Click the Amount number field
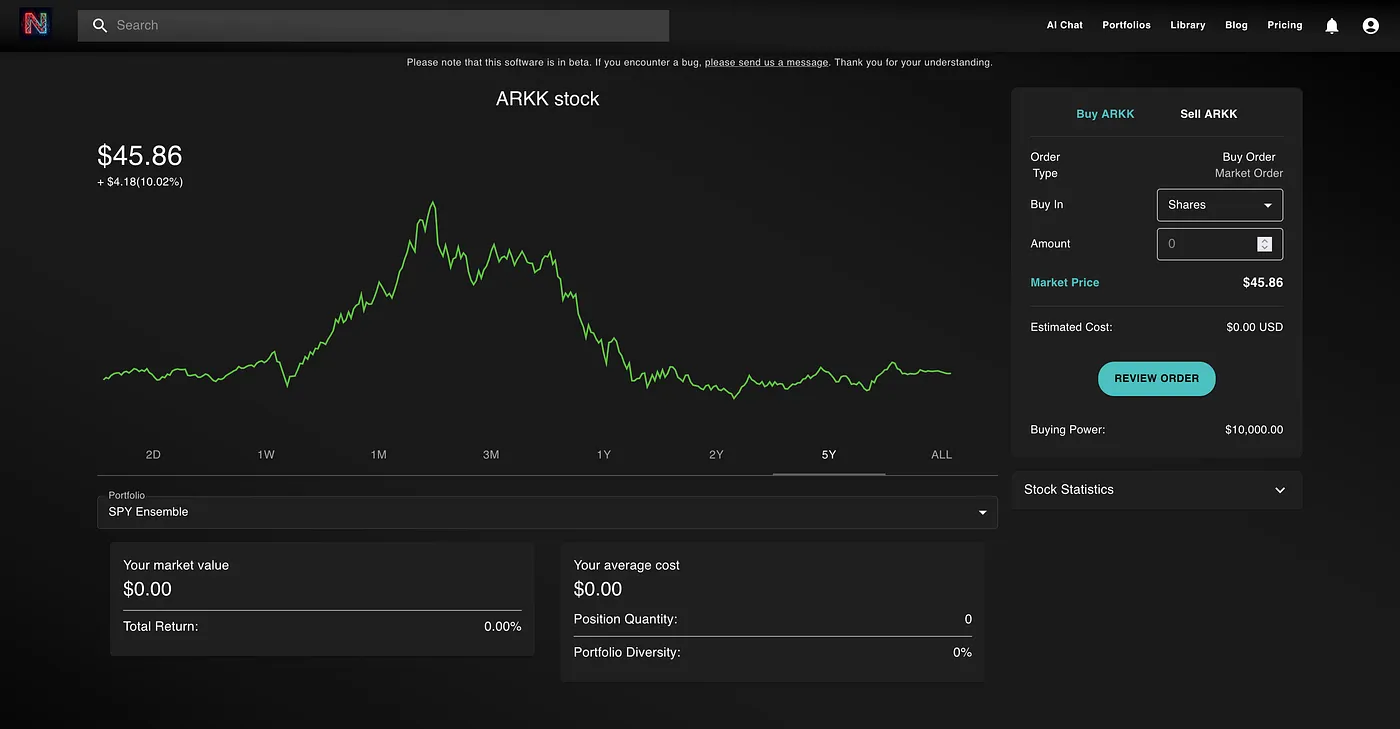This screenshot has width=1400, height=729. (1220, 244)
